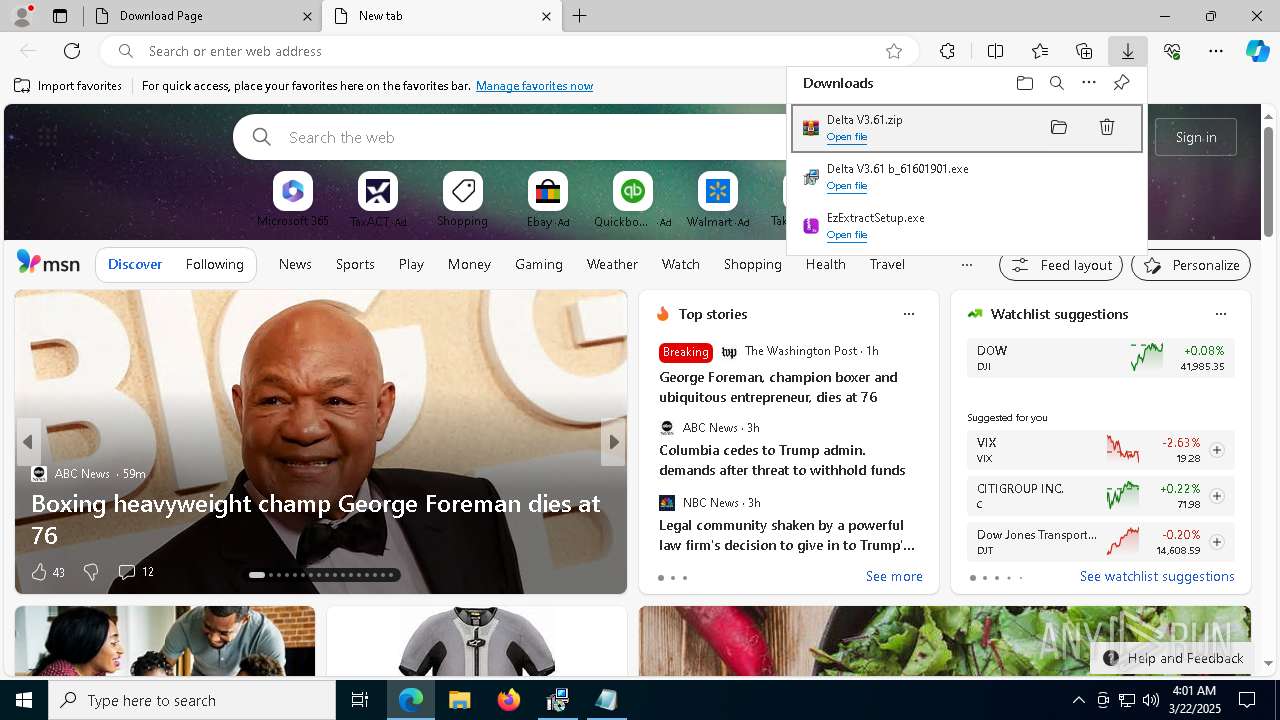Viewport: 1280px width, 720px height.
Task: Search downloads using the magnifier icon
Action: click(1057, 83)
